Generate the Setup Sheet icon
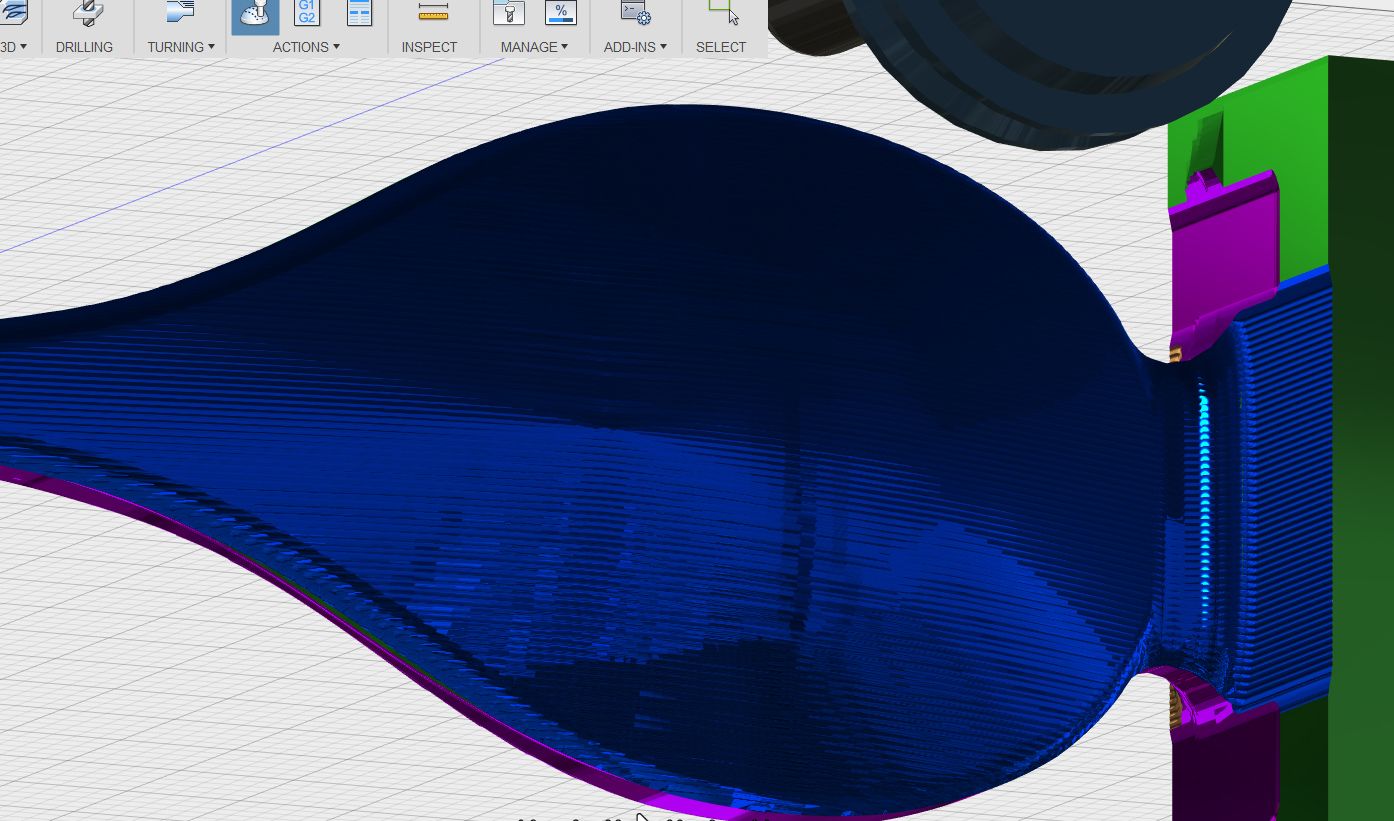 coord(359,13)
